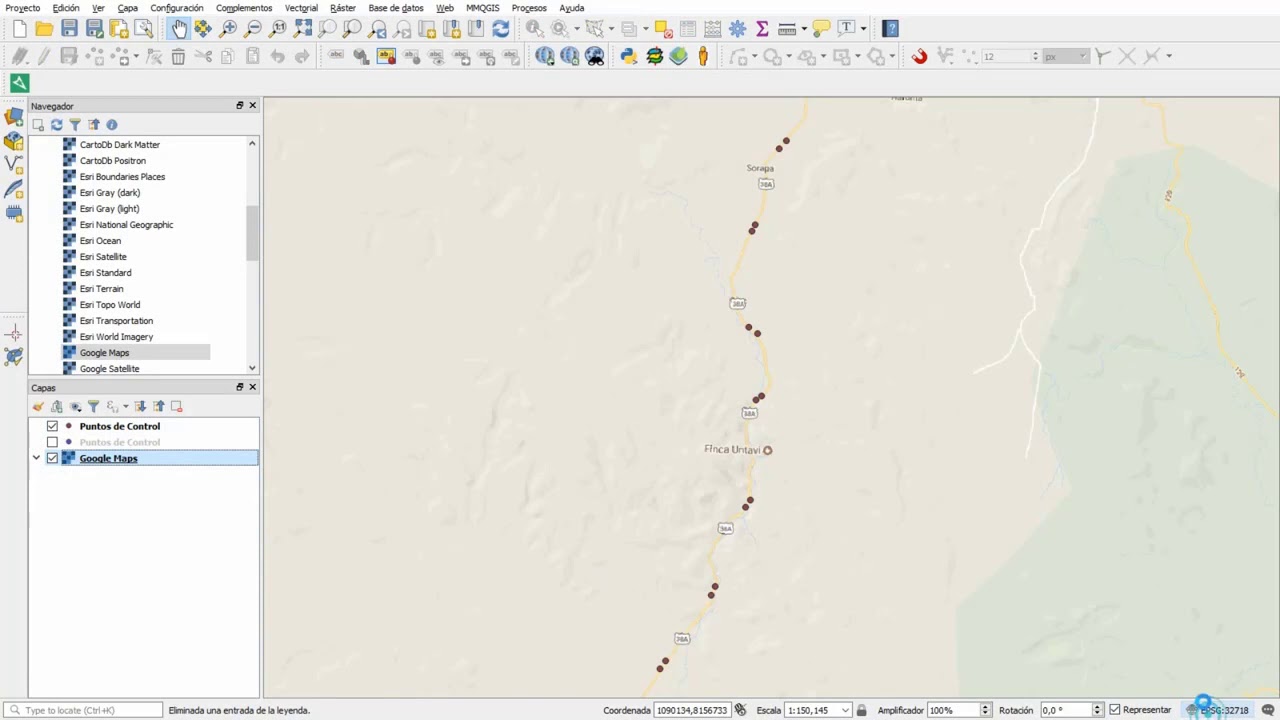Enable snapping with the red magnet icon
Viewport: 1280px width, 720px height.
click(x=919, y=56)
